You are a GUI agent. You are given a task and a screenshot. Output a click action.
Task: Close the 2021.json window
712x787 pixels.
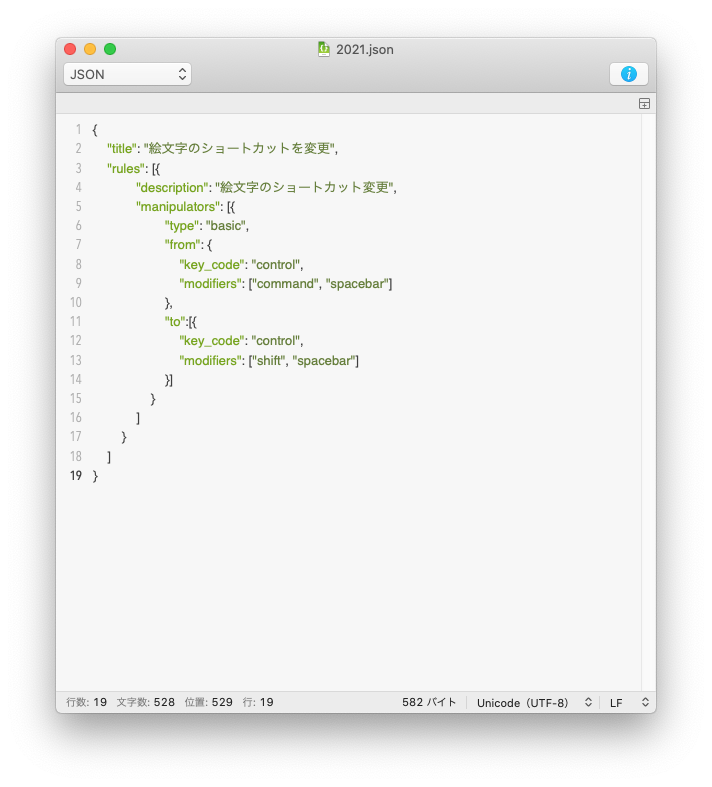(70, 49)
